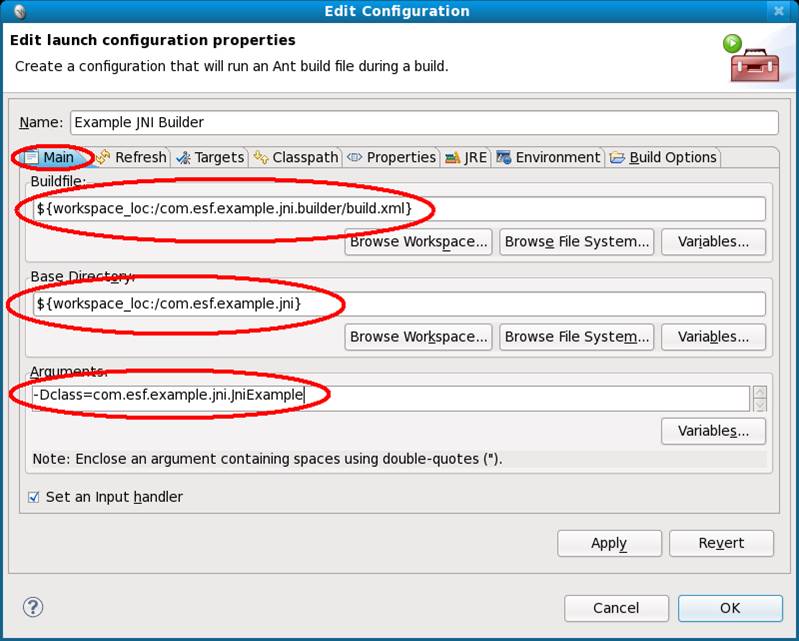Click the Targets tab icon
The width and height of the screenshot is (799, 641).
click(183, 157)
